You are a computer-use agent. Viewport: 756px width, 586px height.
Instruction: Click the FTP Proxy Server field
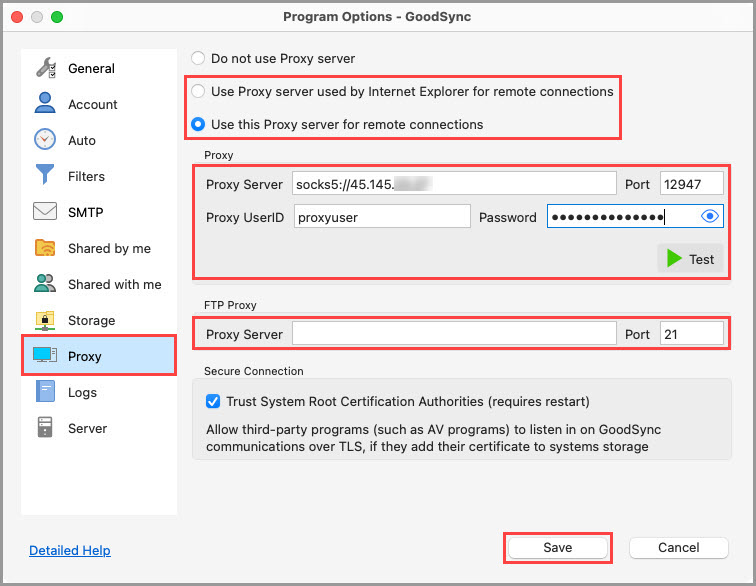click(x=454, y=334)
